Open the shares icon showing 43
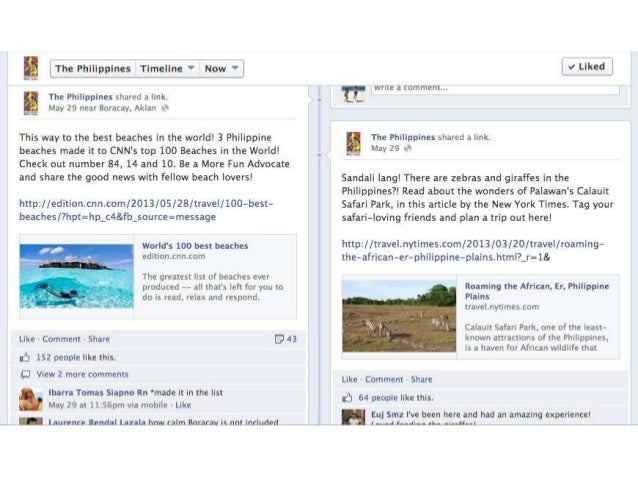The height and width of the screenshot is (479, 638). [x=286, y=339]
